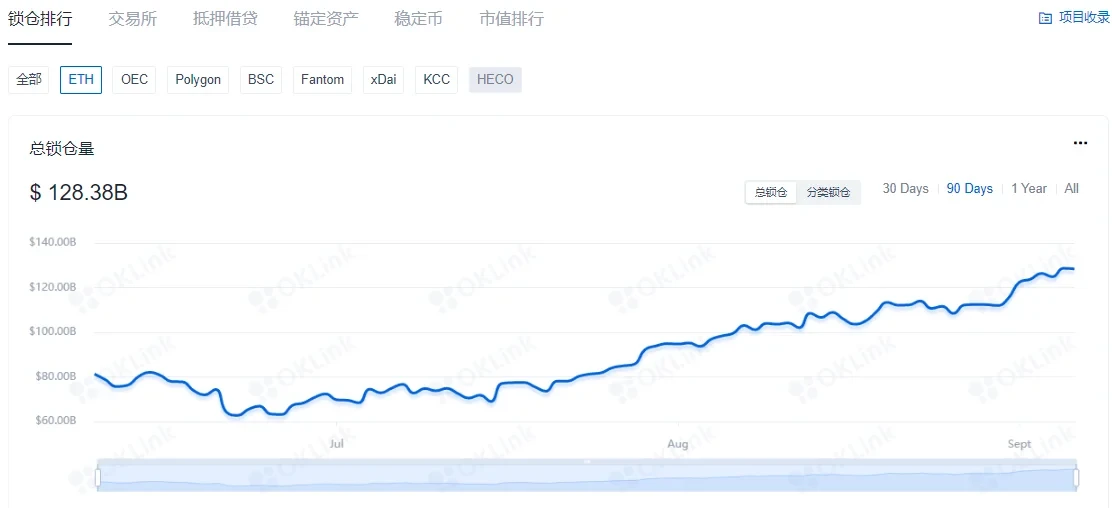1112x508 pixels.
Task: Set chart range to 30 Days
Action: (x=905, y=189)
